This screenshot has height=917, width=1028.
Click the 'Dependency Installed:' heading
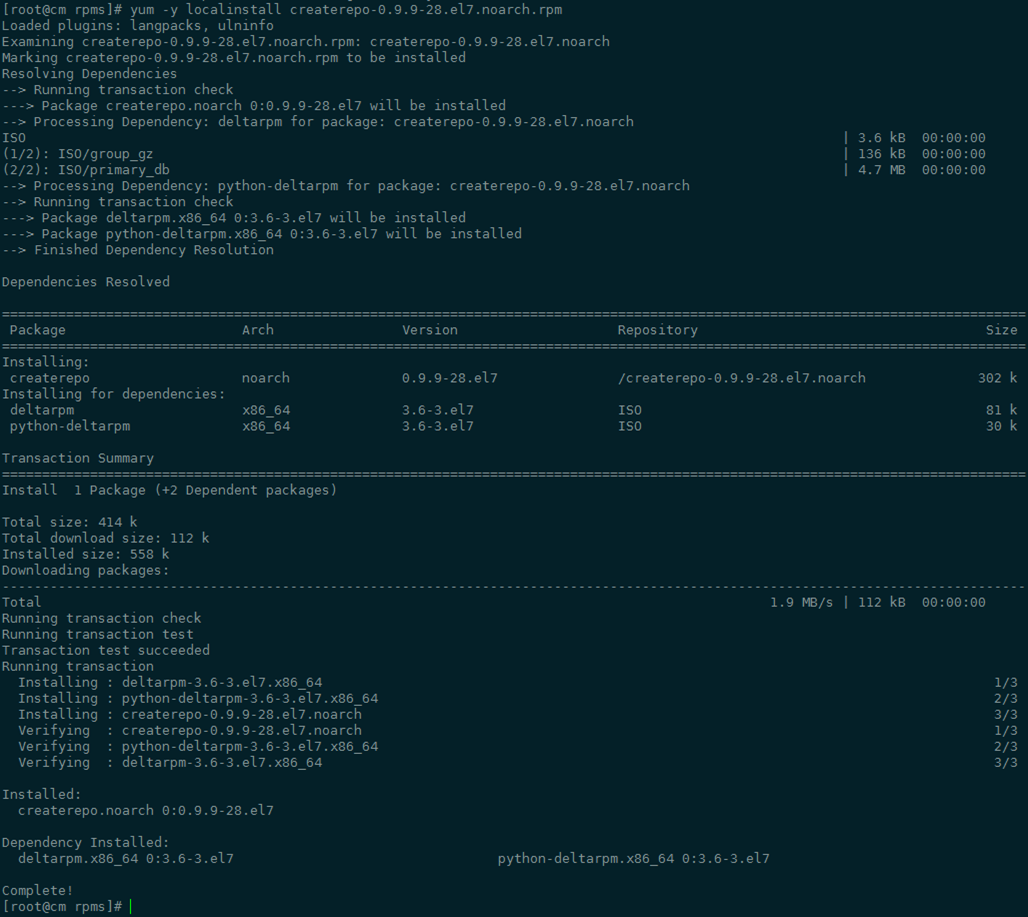85,843
